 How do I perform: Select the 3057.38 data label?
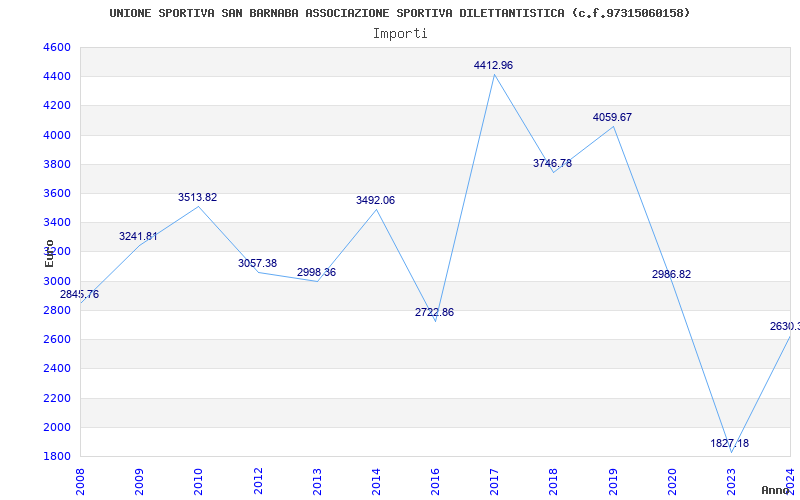click(258, 263)
